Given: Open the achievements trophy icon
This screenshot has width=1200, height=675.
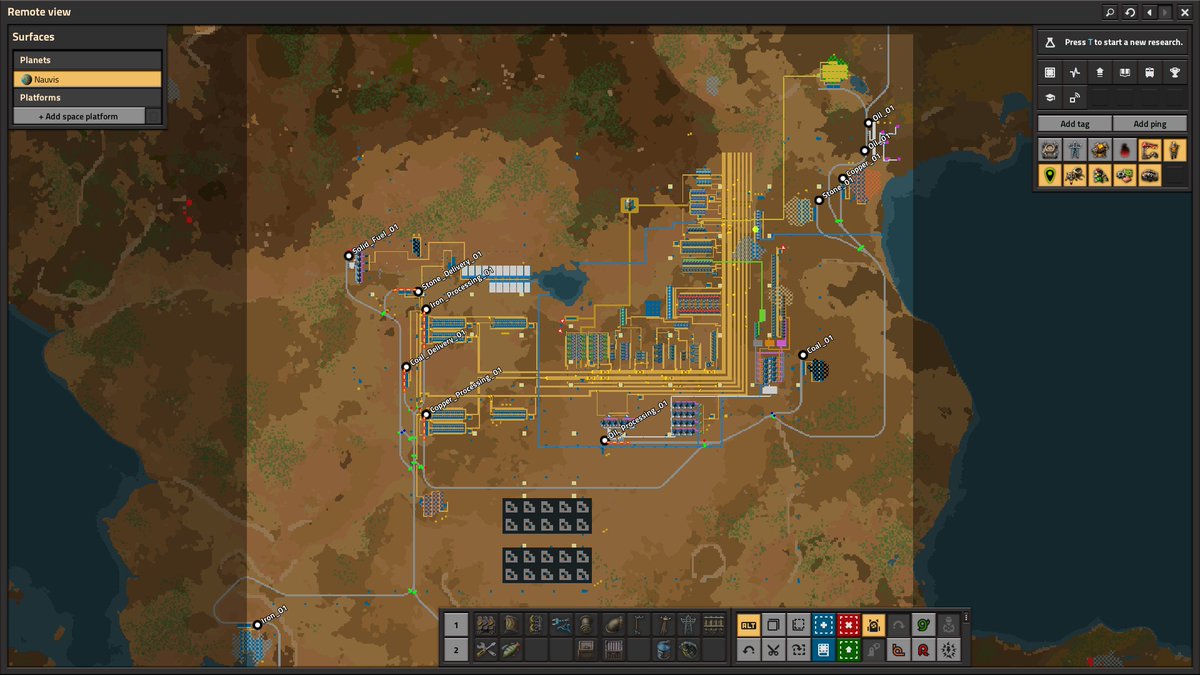Looking at the screenshot, I should (1175, 72).
